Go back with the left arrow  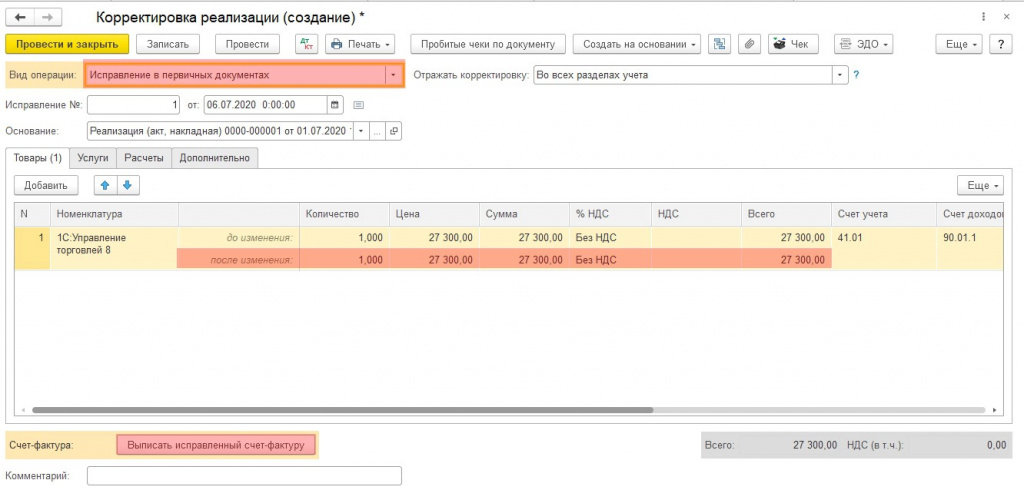click(x=19, y=17)
